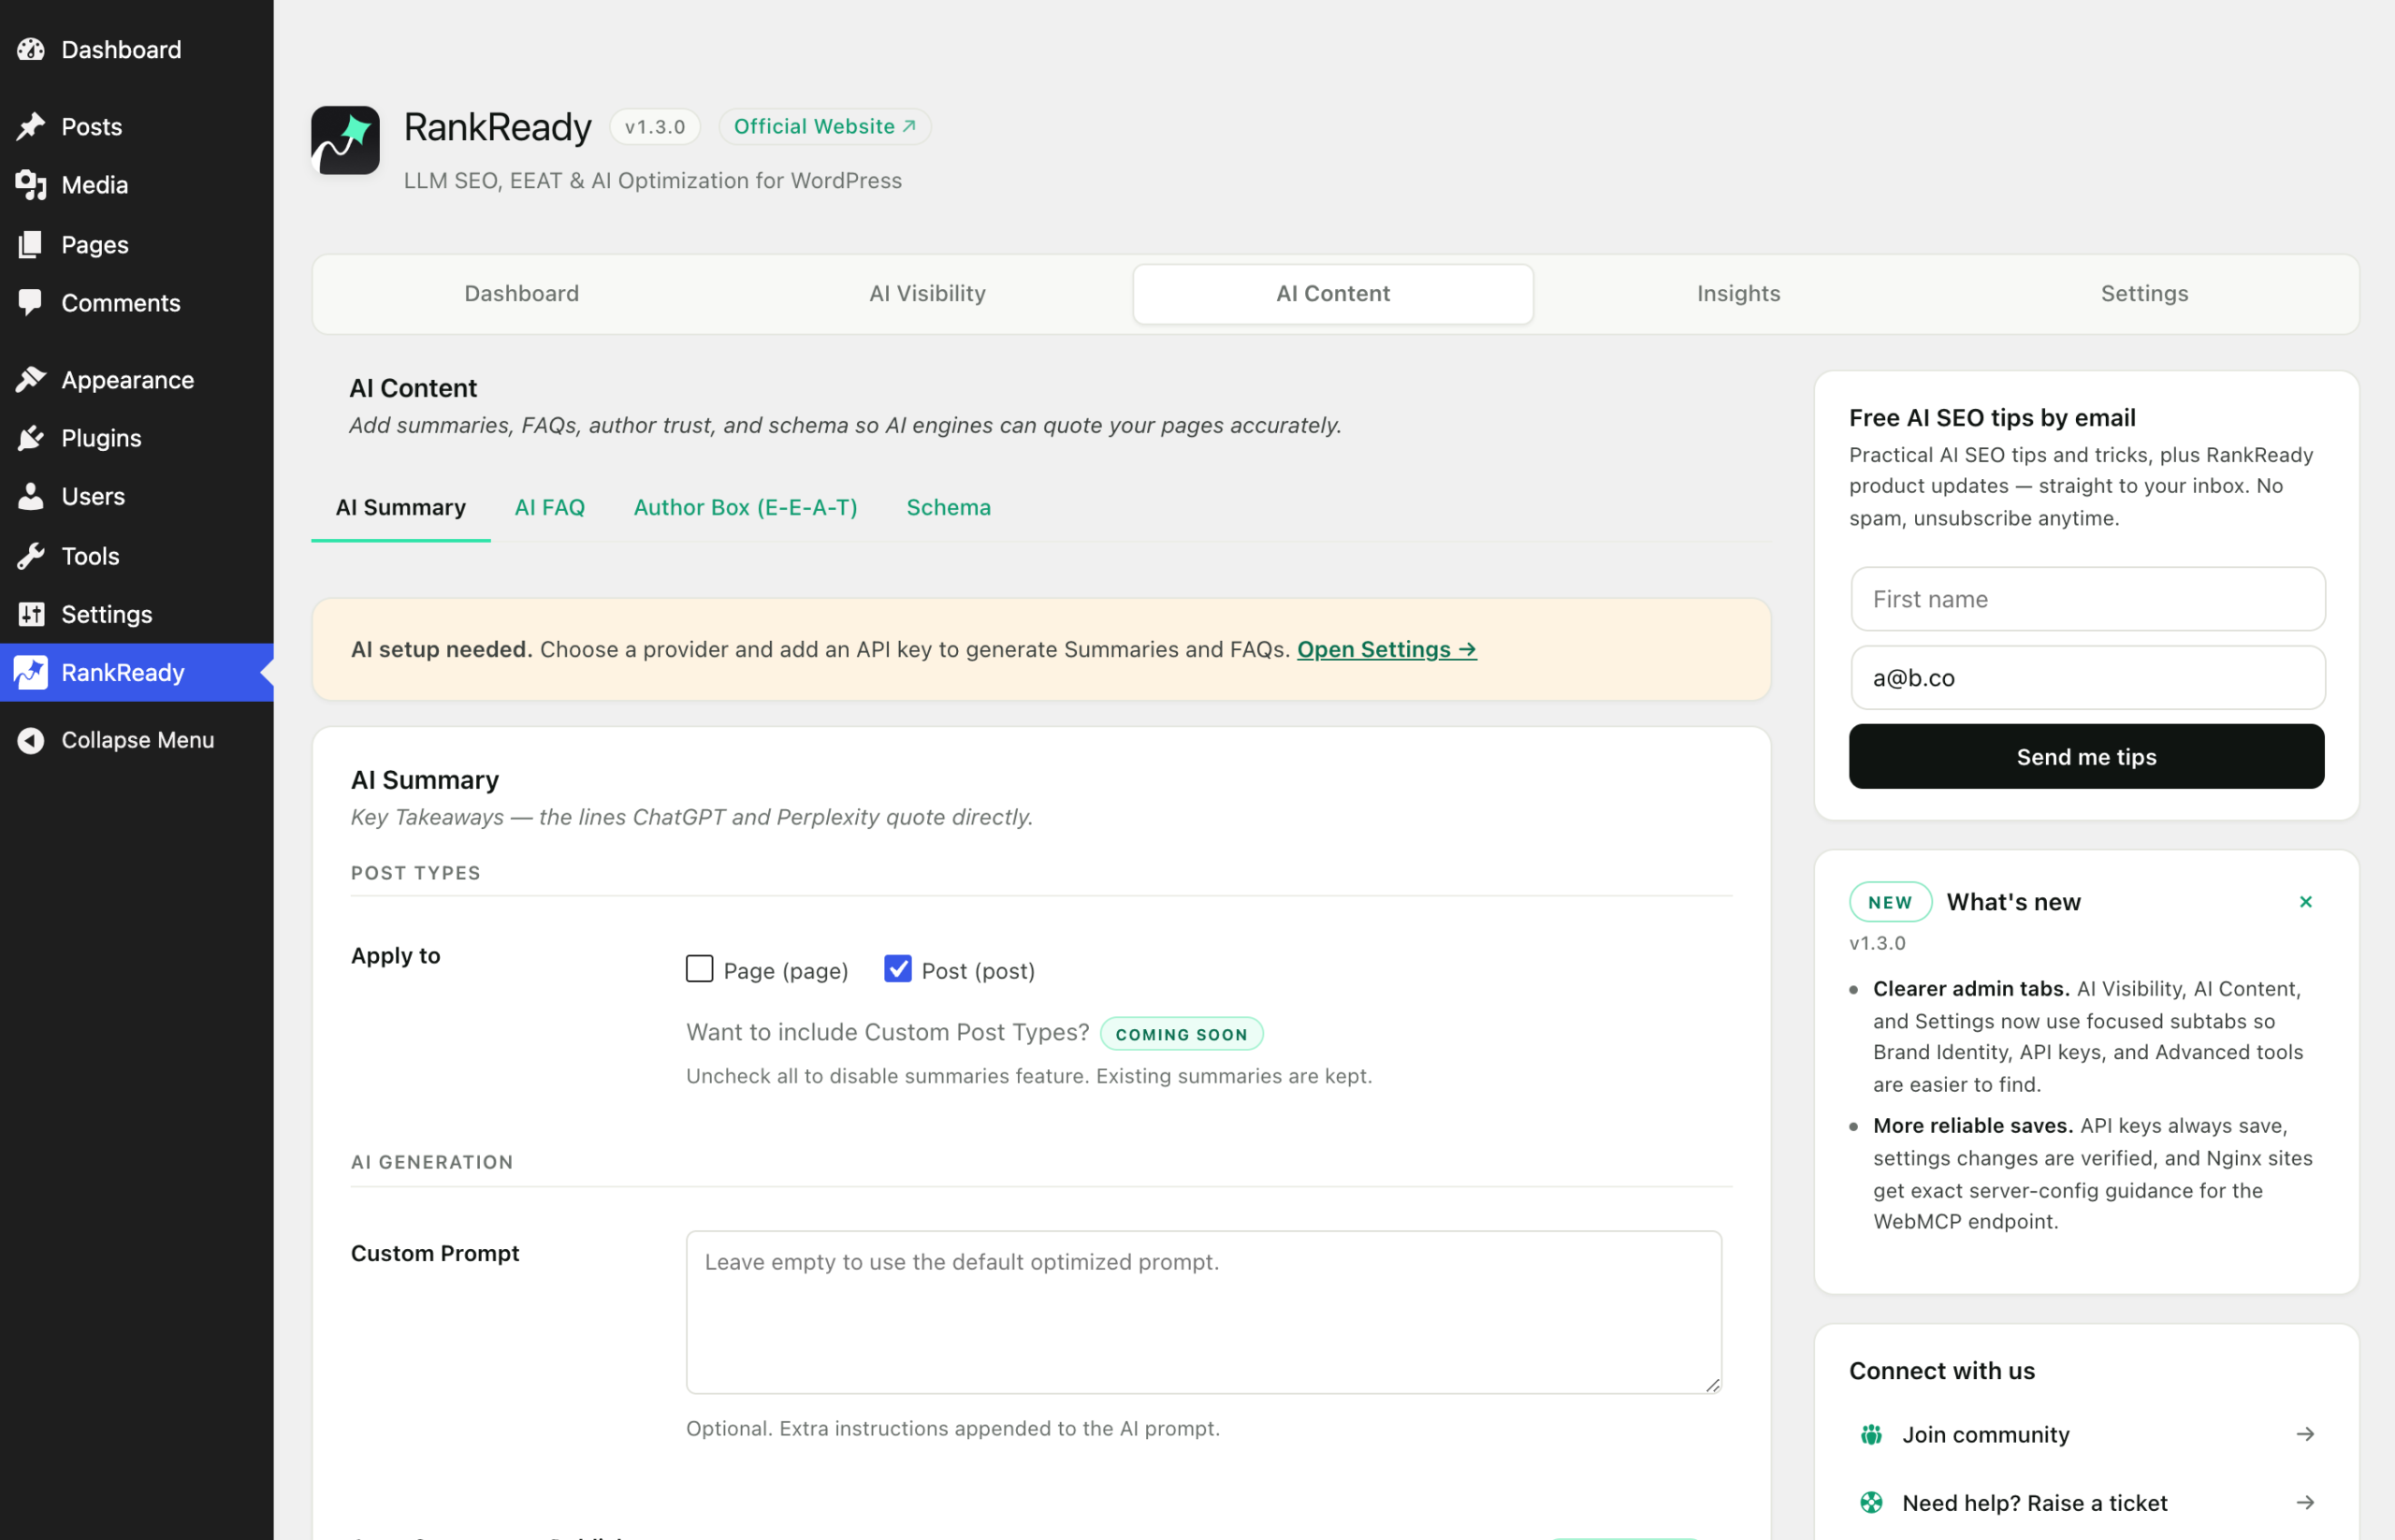Click the Plugins plug icon

(x=31, y=438)
